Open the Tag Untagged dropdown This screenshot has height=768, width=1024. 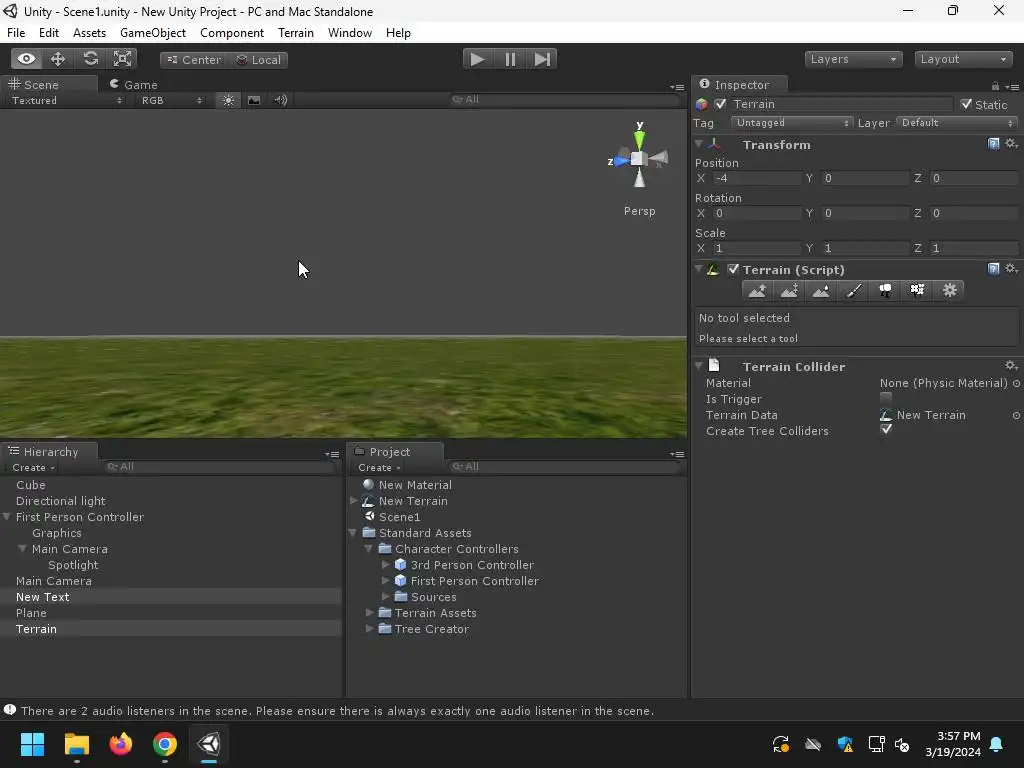(x=792, y=122)
